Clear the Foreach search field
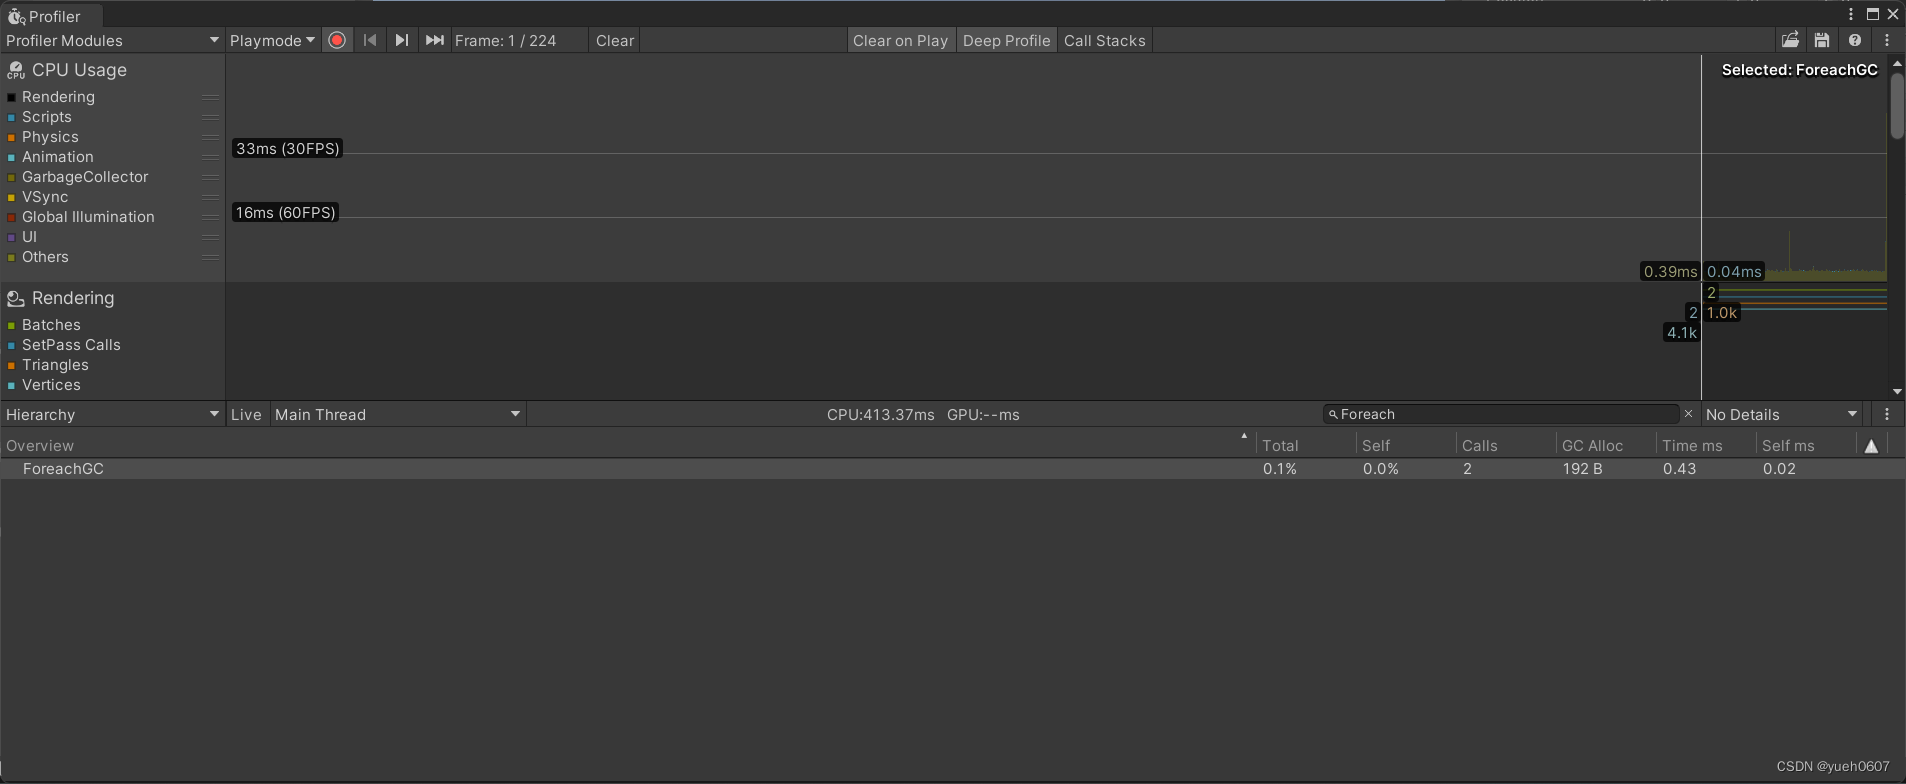 click(x=1689, y=414)
